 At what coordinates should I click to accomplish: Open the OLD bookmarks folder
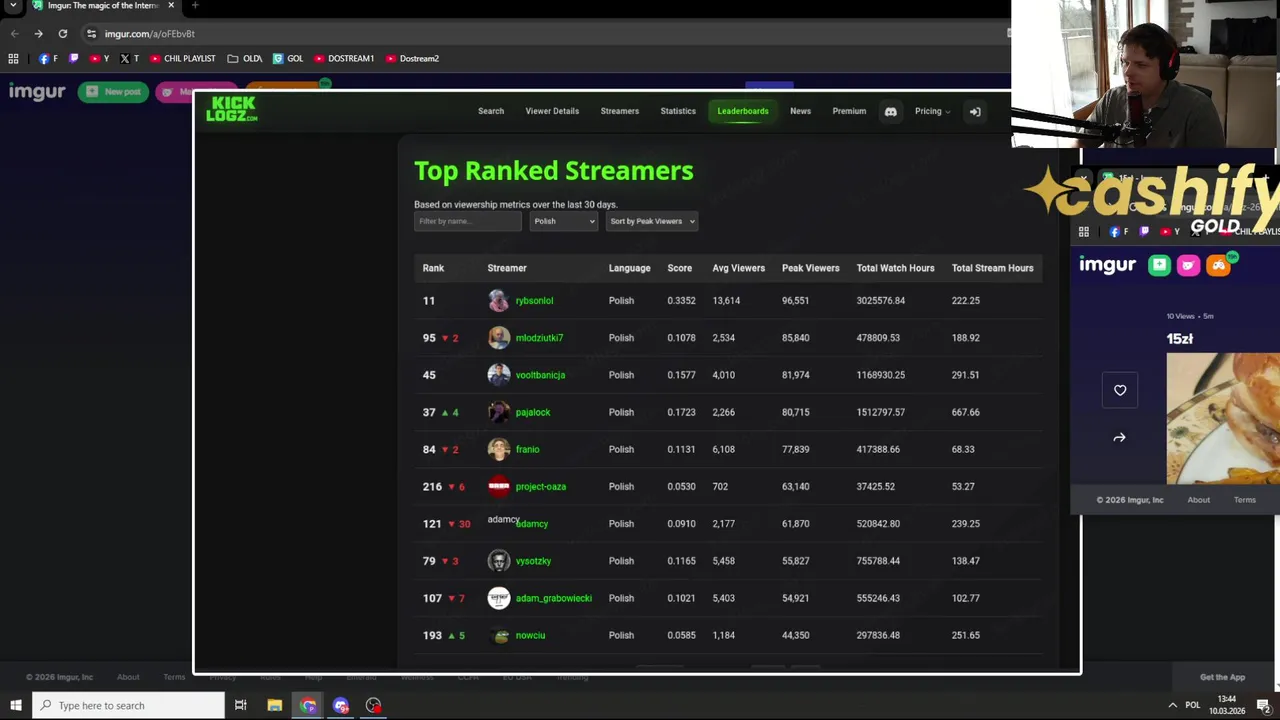245,58
